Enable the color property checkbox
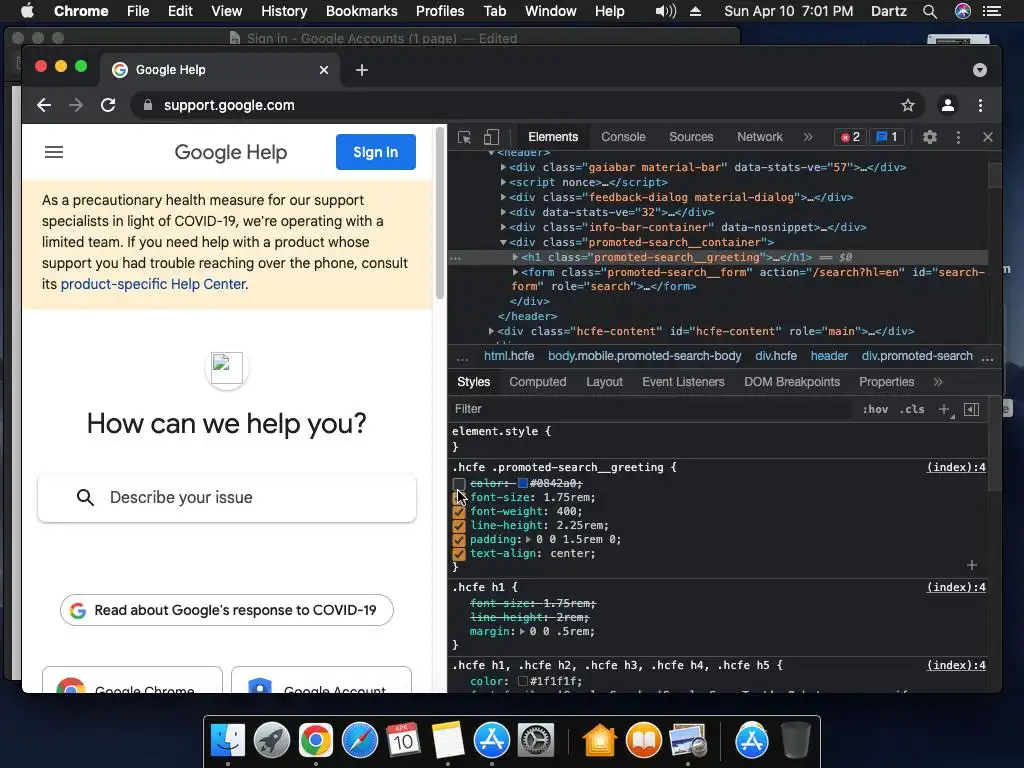1024x768 pixels. click(x=458, y=484)
